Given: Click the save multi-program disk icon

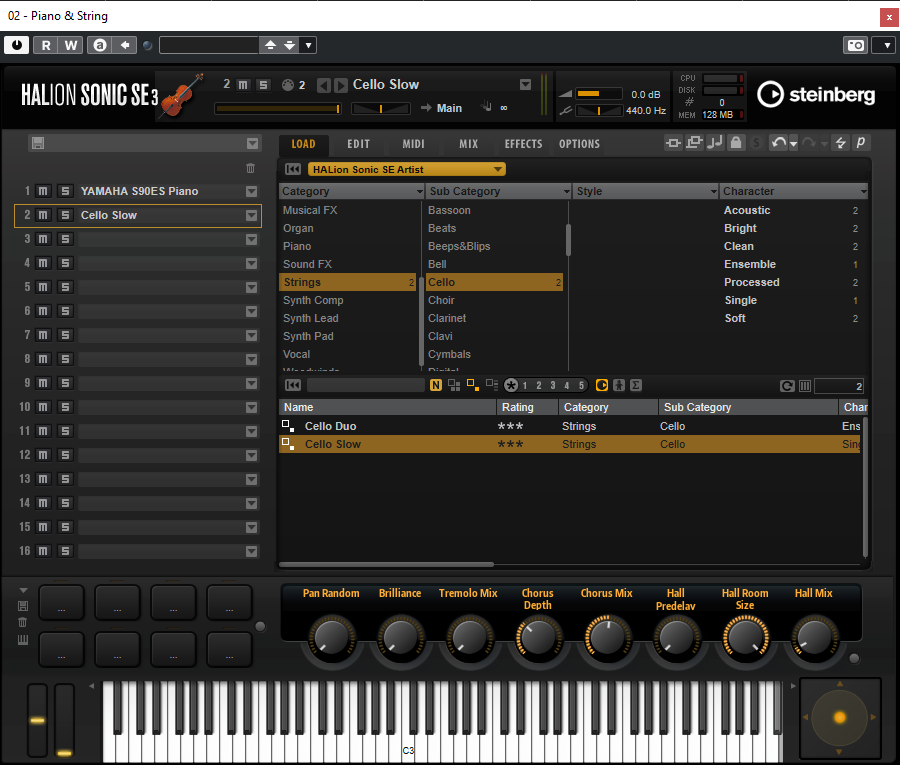Looking at the screenshot, I should point(38,143).
